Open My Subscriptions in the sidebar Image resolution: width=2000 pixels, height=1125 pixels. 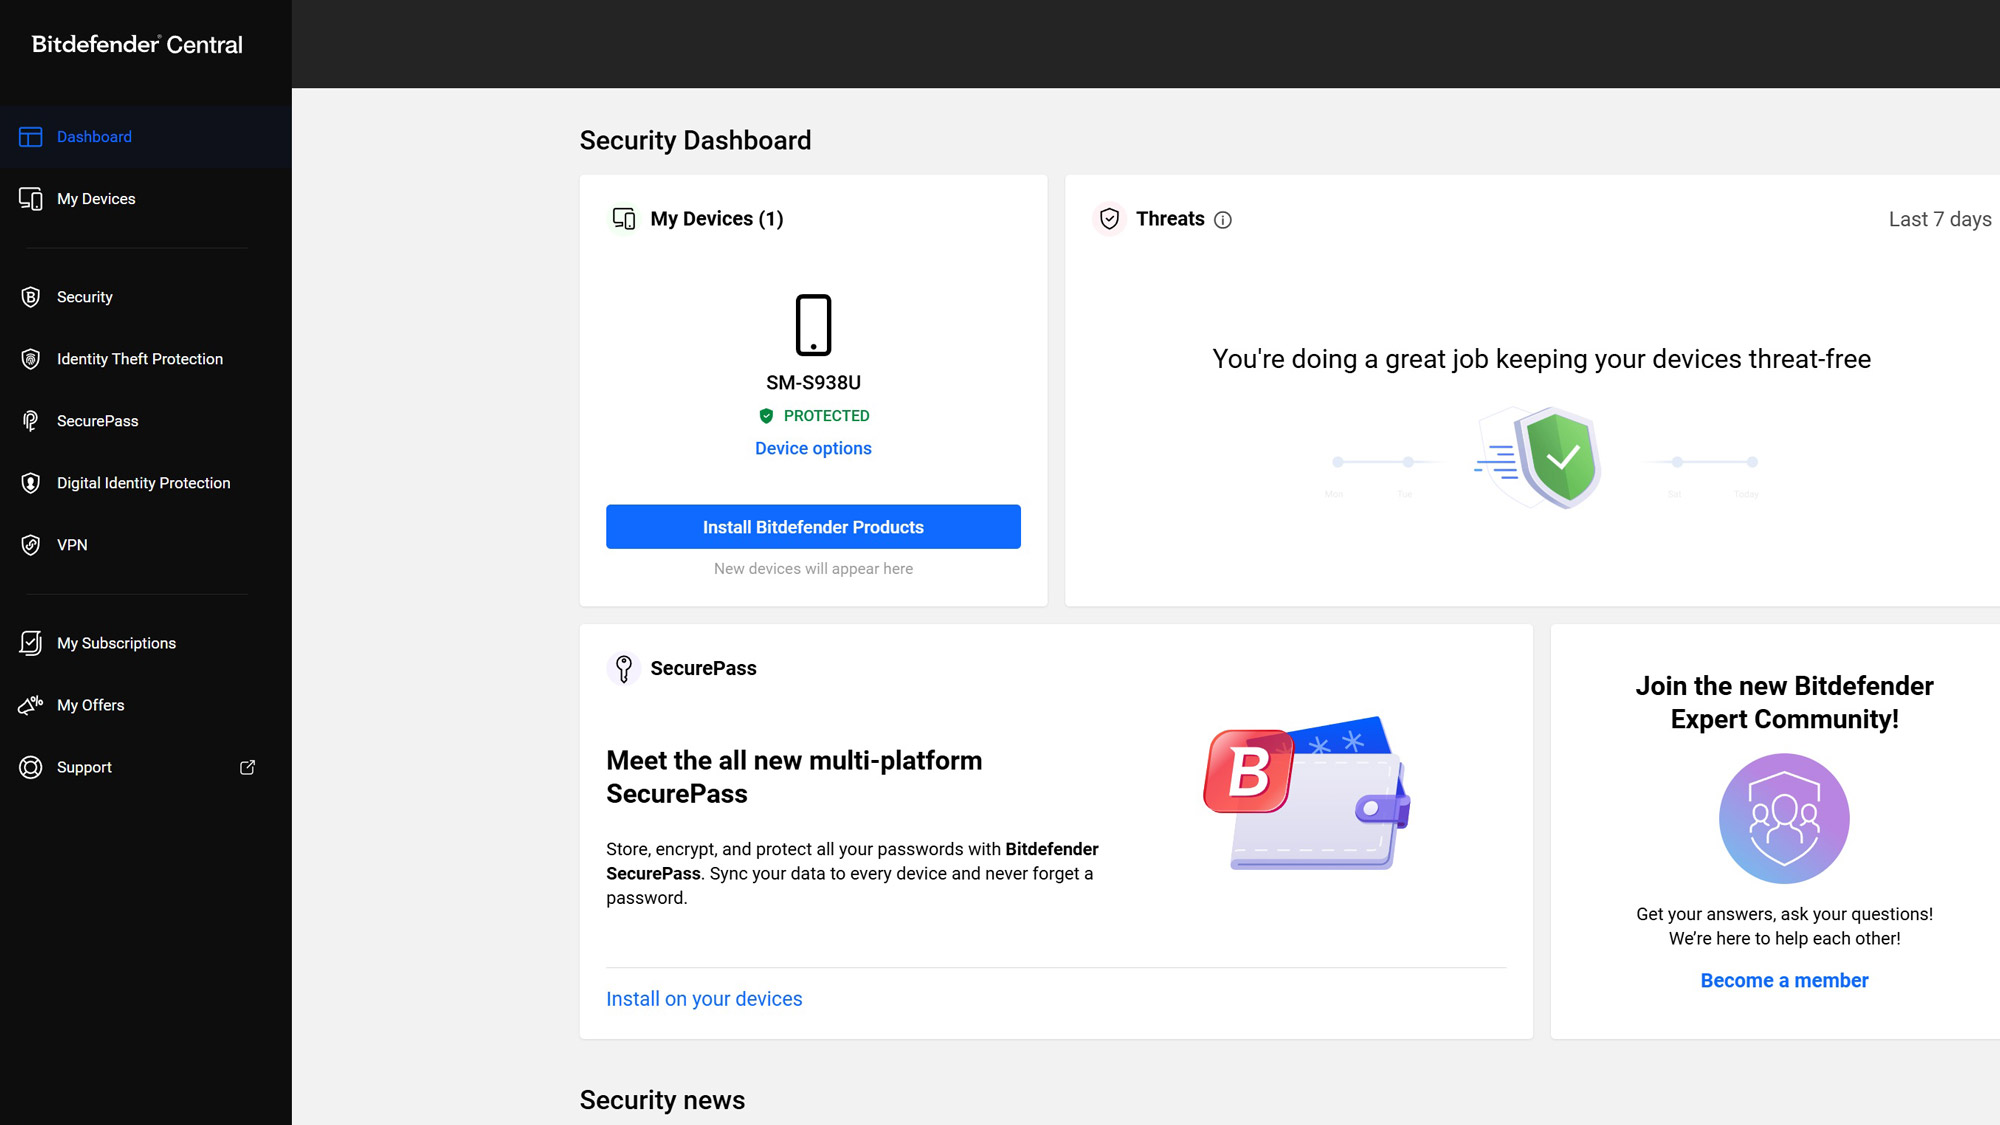116,643
